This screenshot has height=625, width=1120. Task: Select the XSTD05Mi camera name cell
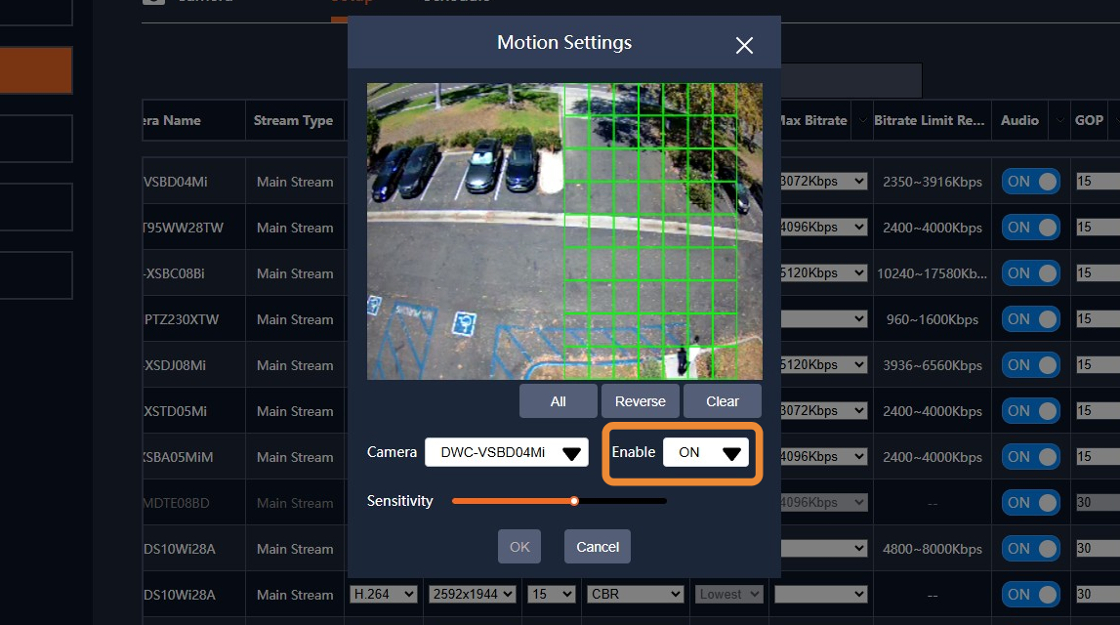(x=194, y=411)
